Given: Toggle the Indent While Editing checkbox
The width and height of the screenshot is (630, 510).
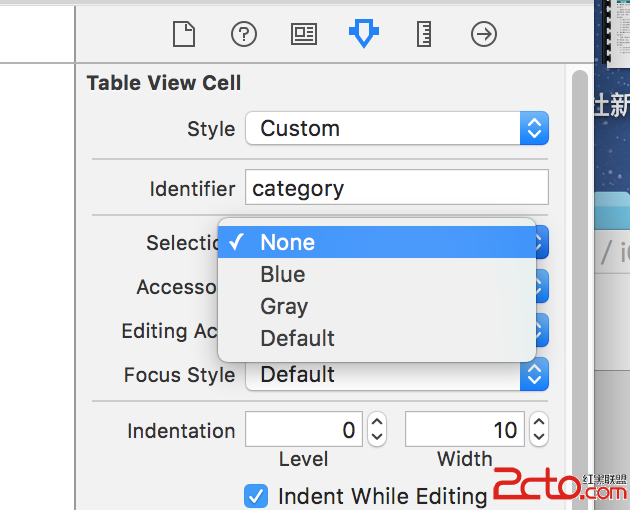Looking at the screenshot, I should (257, 496).
